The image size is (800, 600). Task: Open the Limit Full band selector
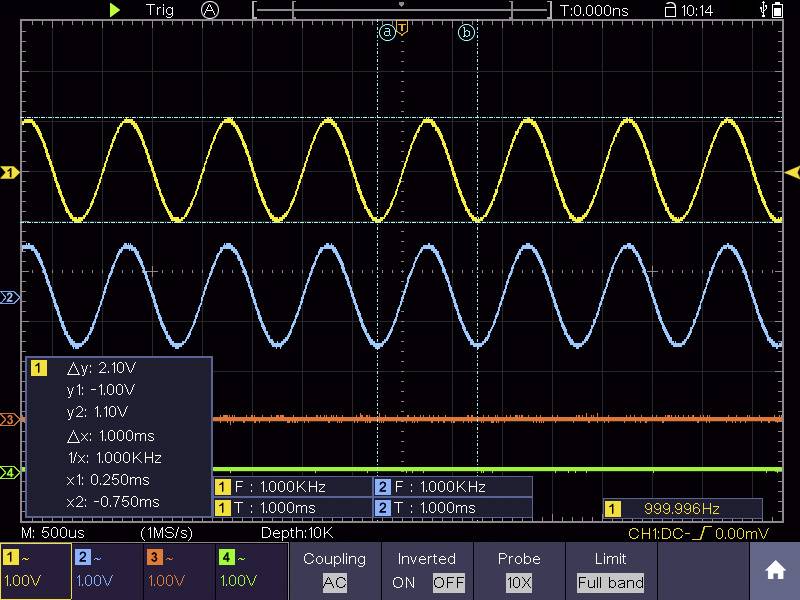[x=611, y=582]
